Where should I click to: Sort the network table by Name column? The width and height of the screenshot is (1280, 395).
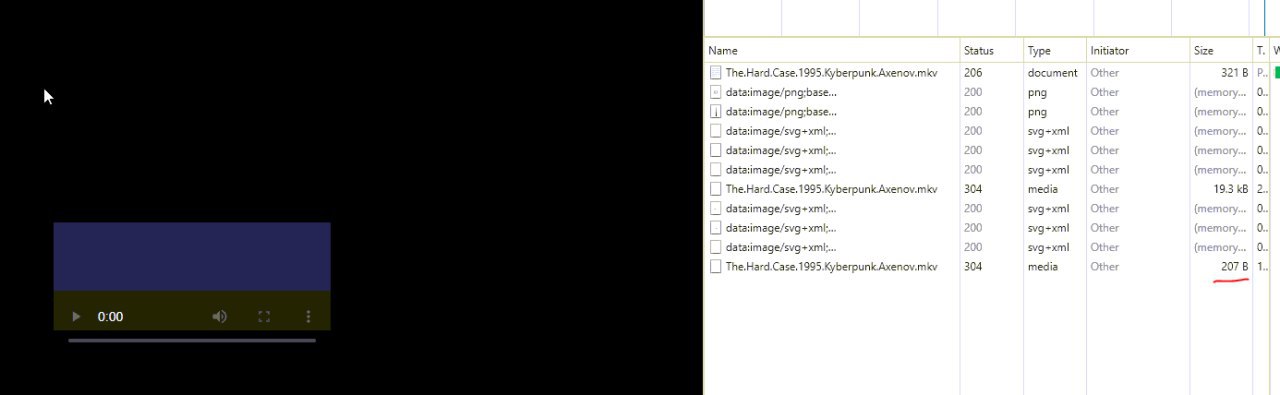[x=832, y=50]
